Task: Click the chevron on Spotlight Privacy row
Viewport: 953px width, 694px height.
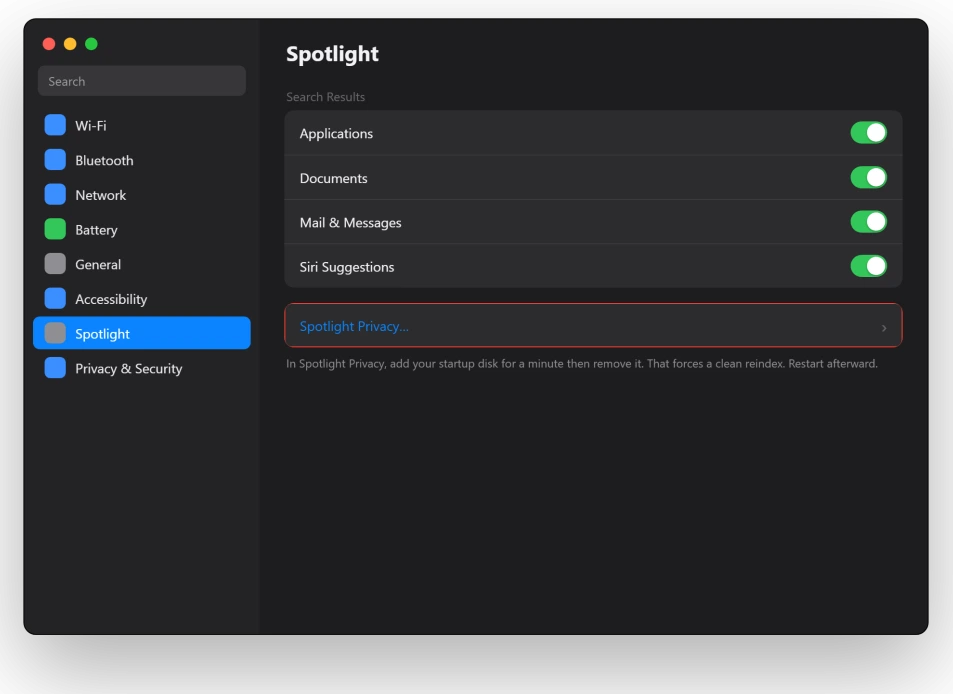Action: (884, 328)
